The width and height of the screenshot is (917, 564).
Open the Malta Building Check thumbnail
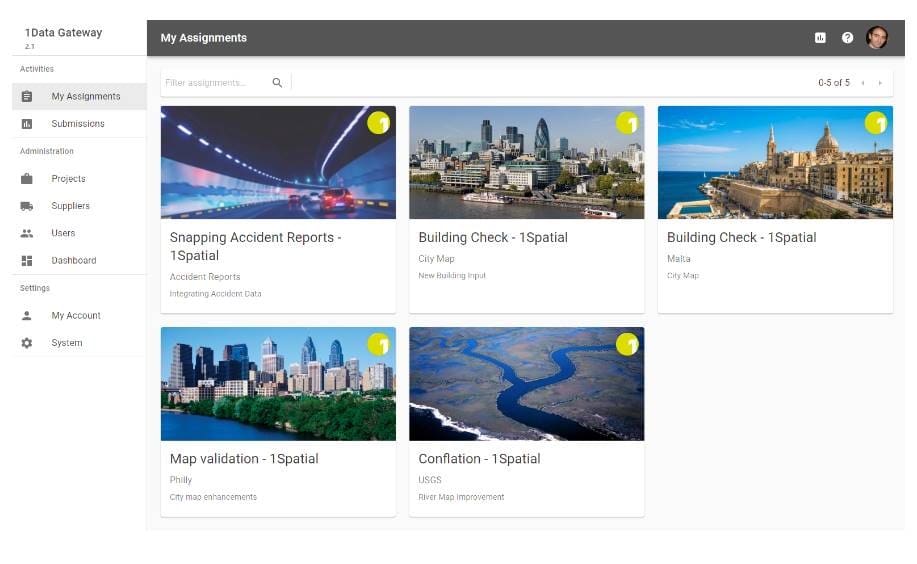point(775,162)
